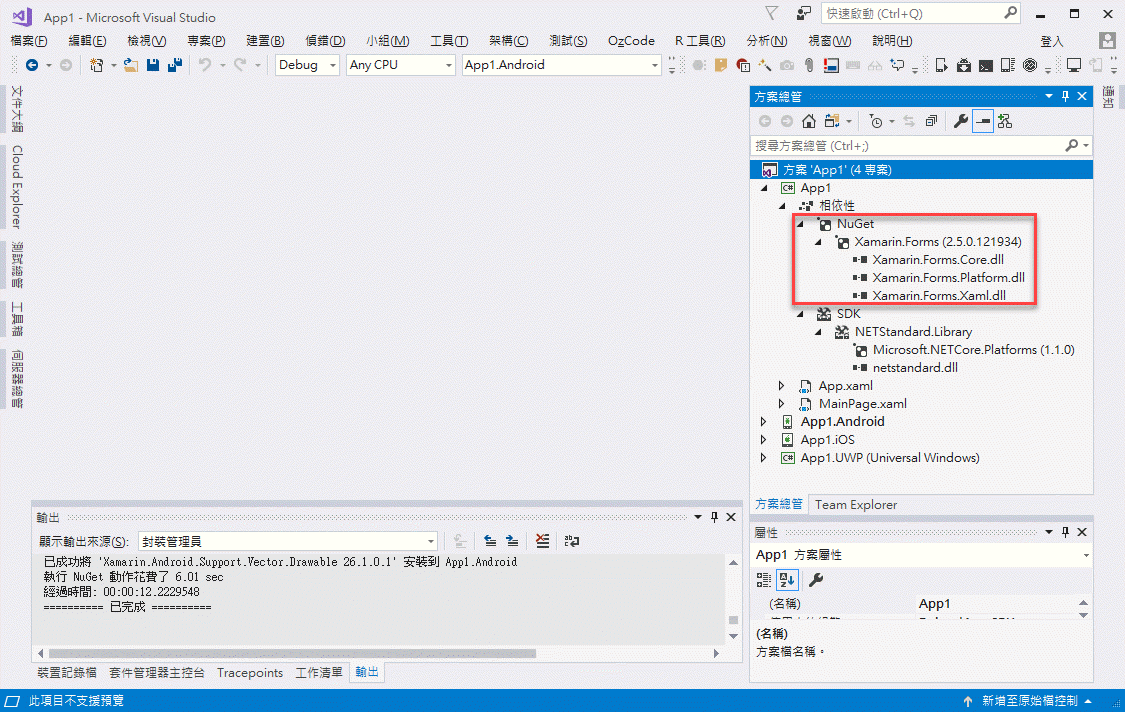Select Xamarin.Forms.Core.dll in the tree
This screenshot has height=712, width=1125.
tap(938, 260)
